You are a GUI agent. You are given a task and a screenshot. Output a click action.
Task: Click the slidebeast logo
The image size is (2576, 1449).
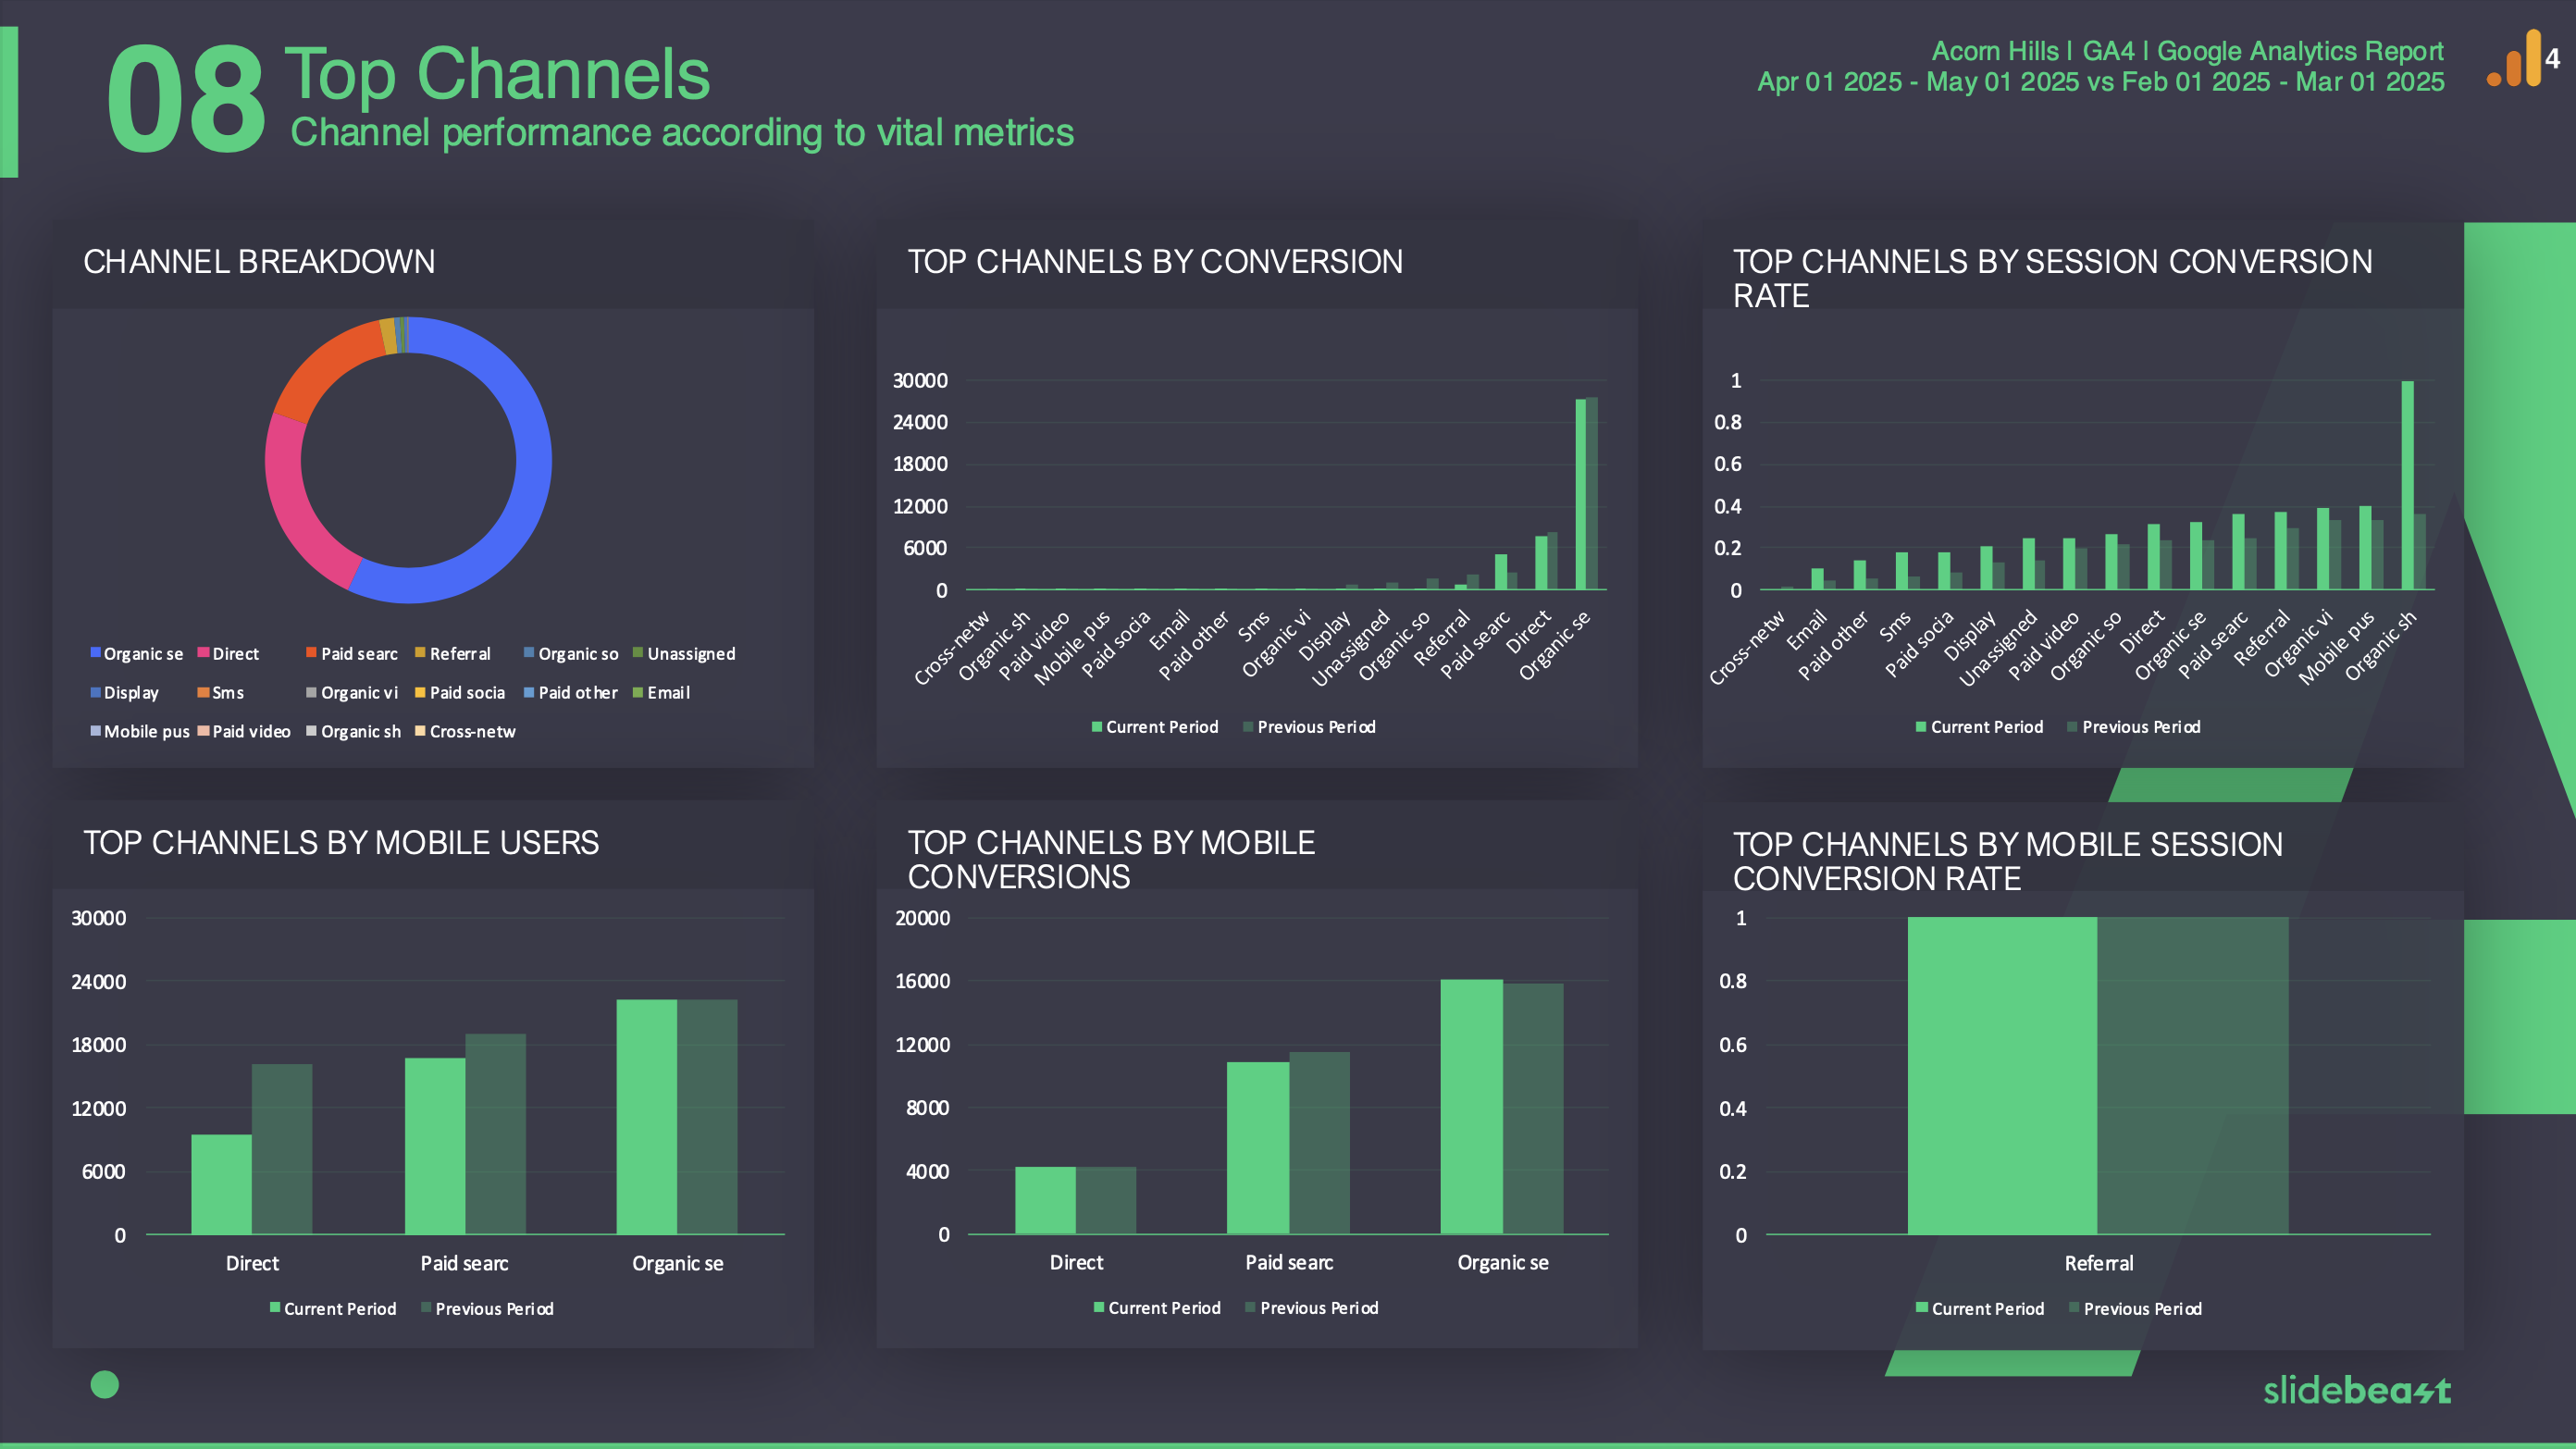pos(2356,1390)
